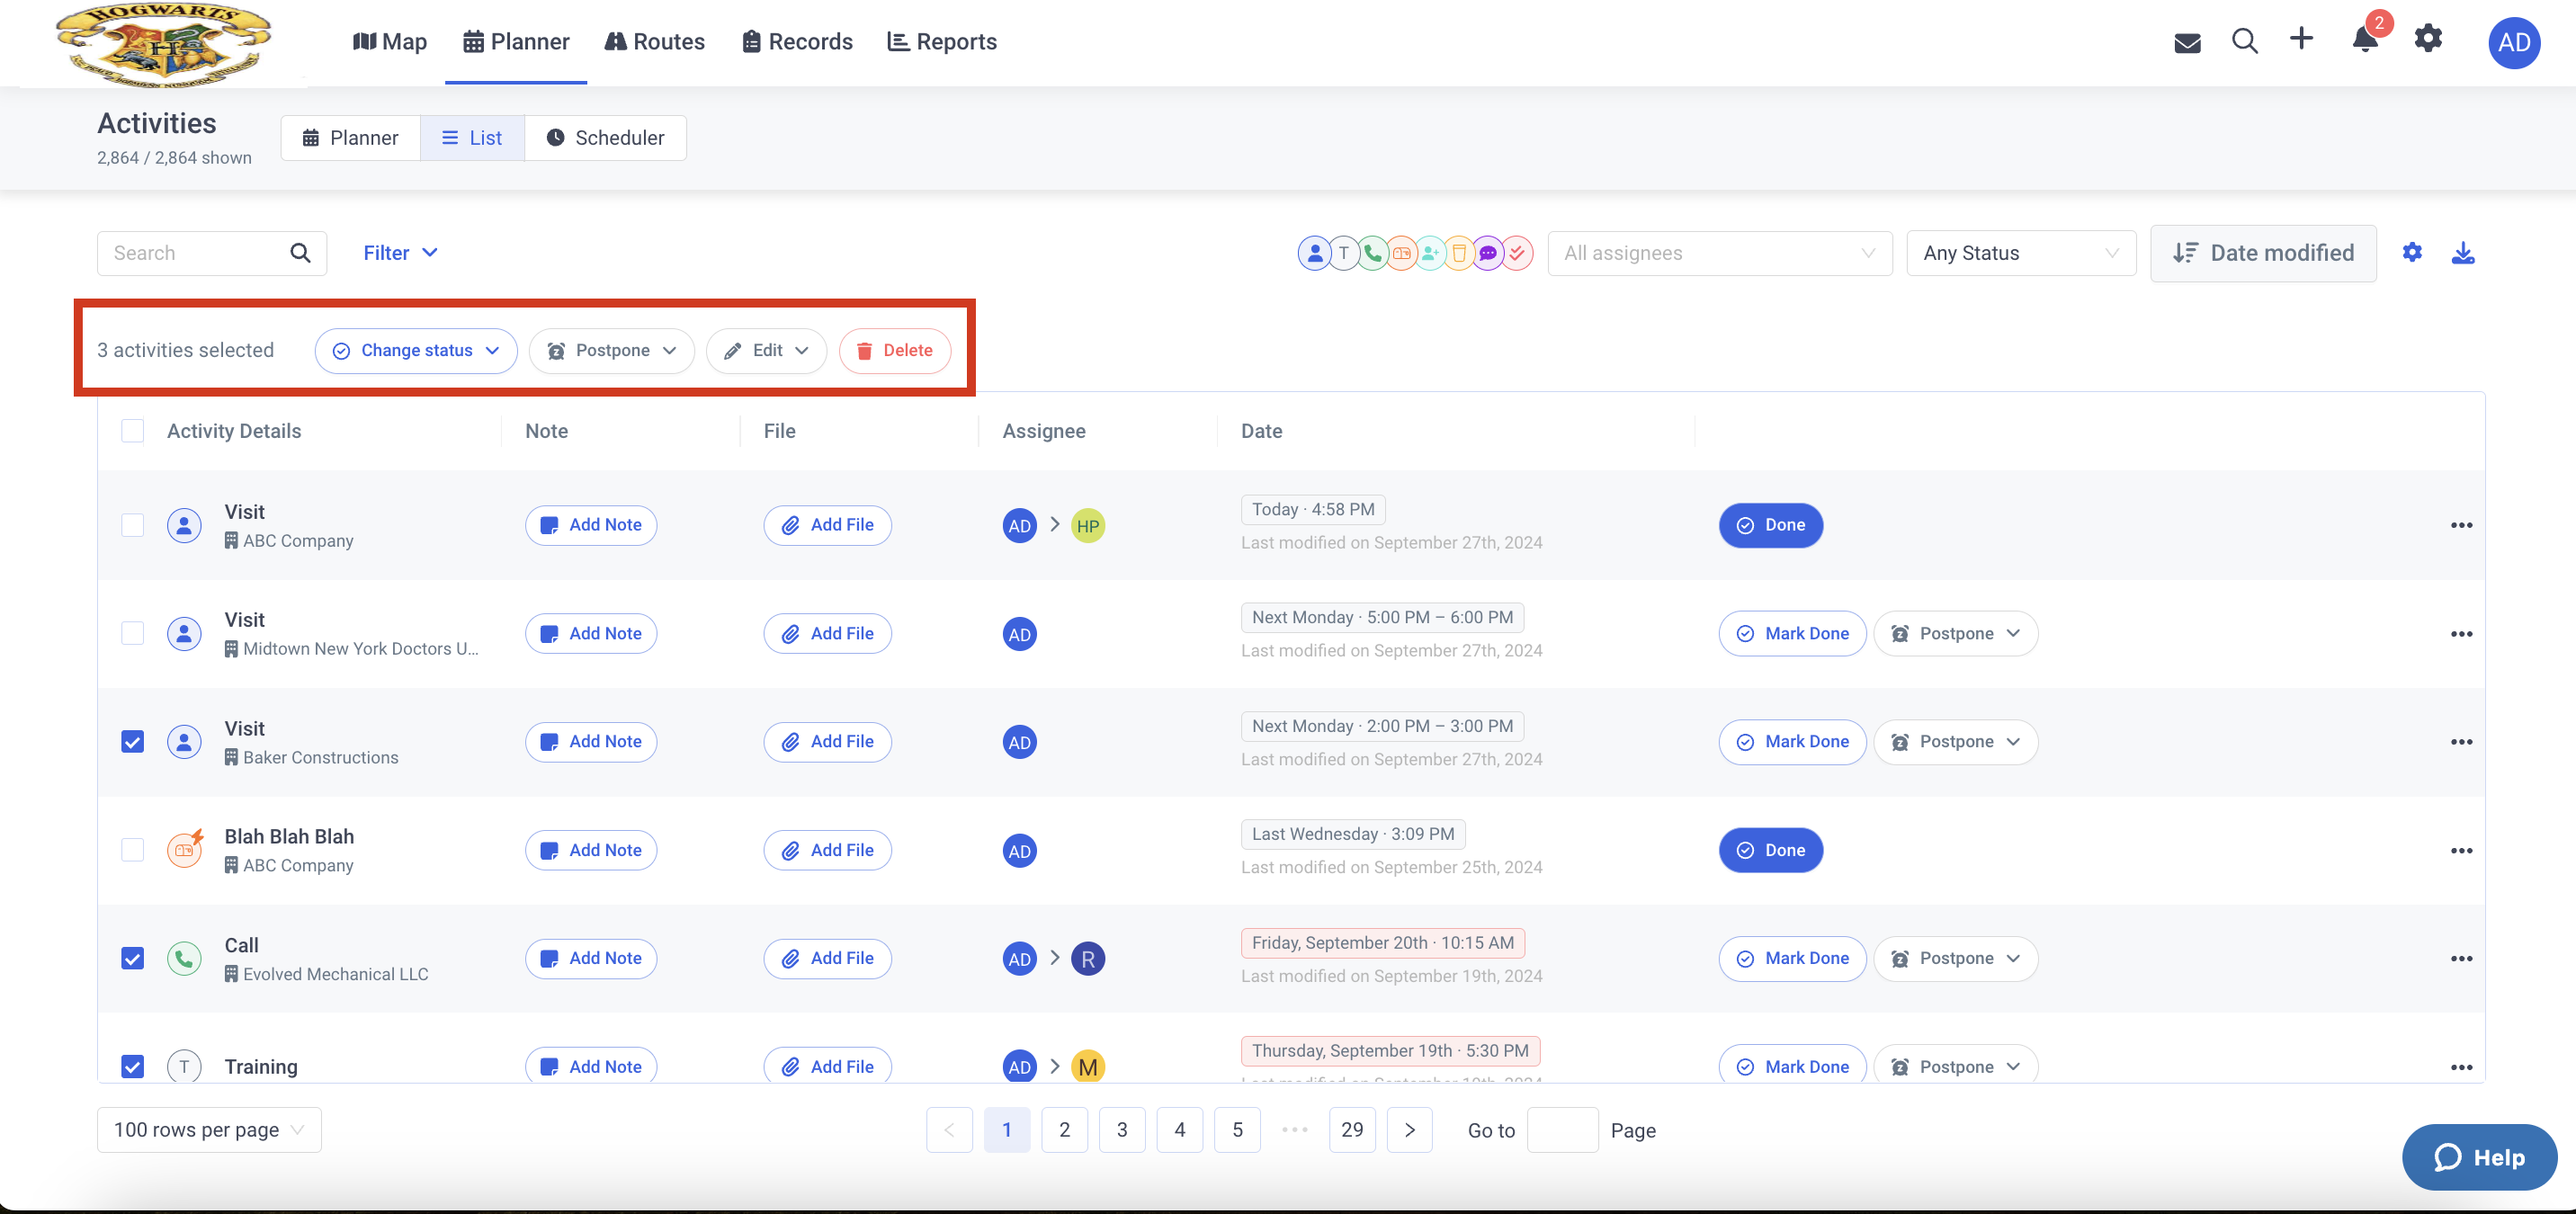Open notifications bell with 2 badge

pyautogui.click(x=2365, y=39)
